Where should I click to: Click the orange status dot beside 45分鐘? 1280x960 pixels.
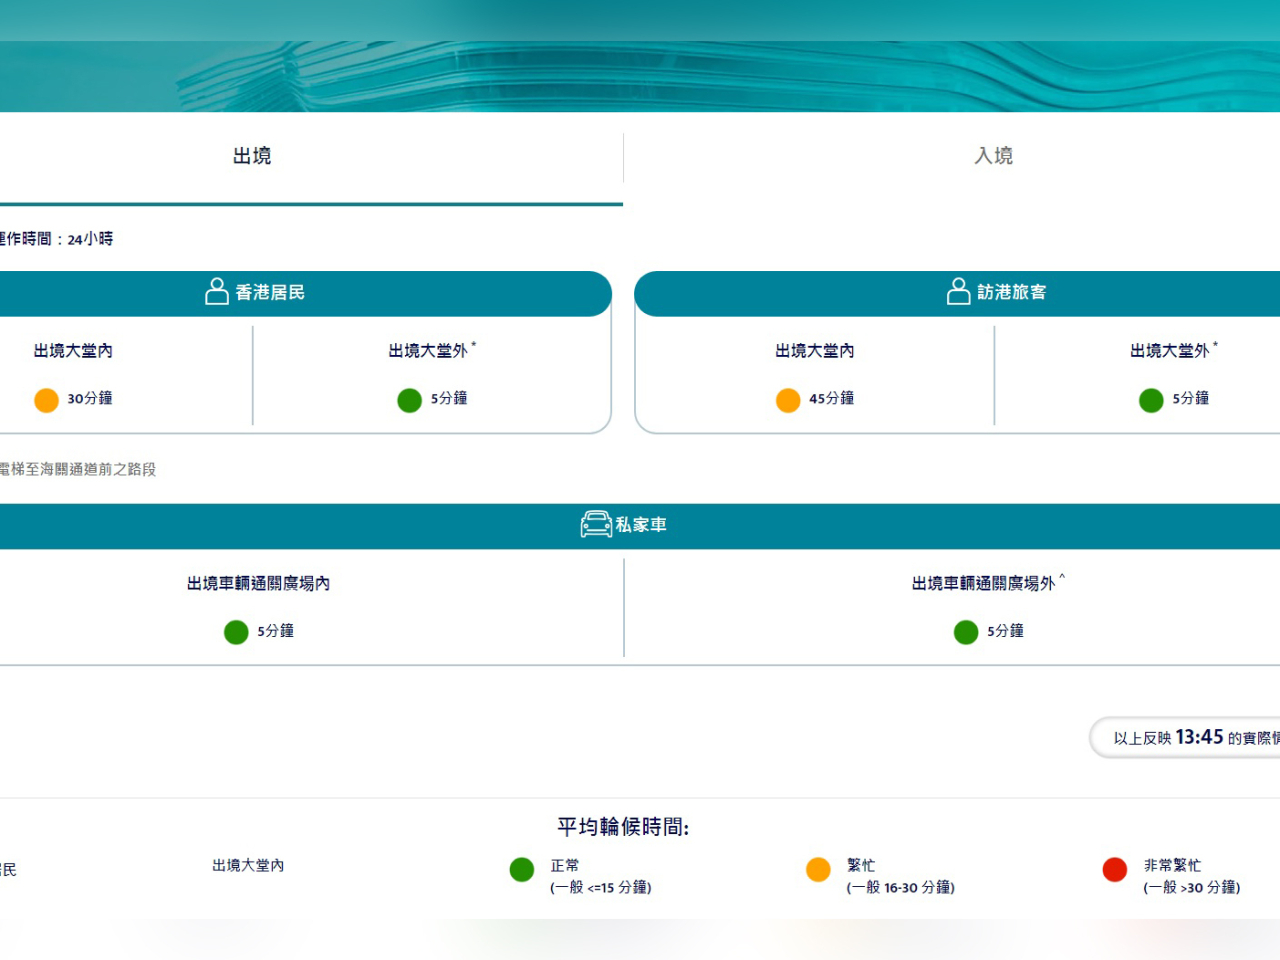tap(788, 400)
